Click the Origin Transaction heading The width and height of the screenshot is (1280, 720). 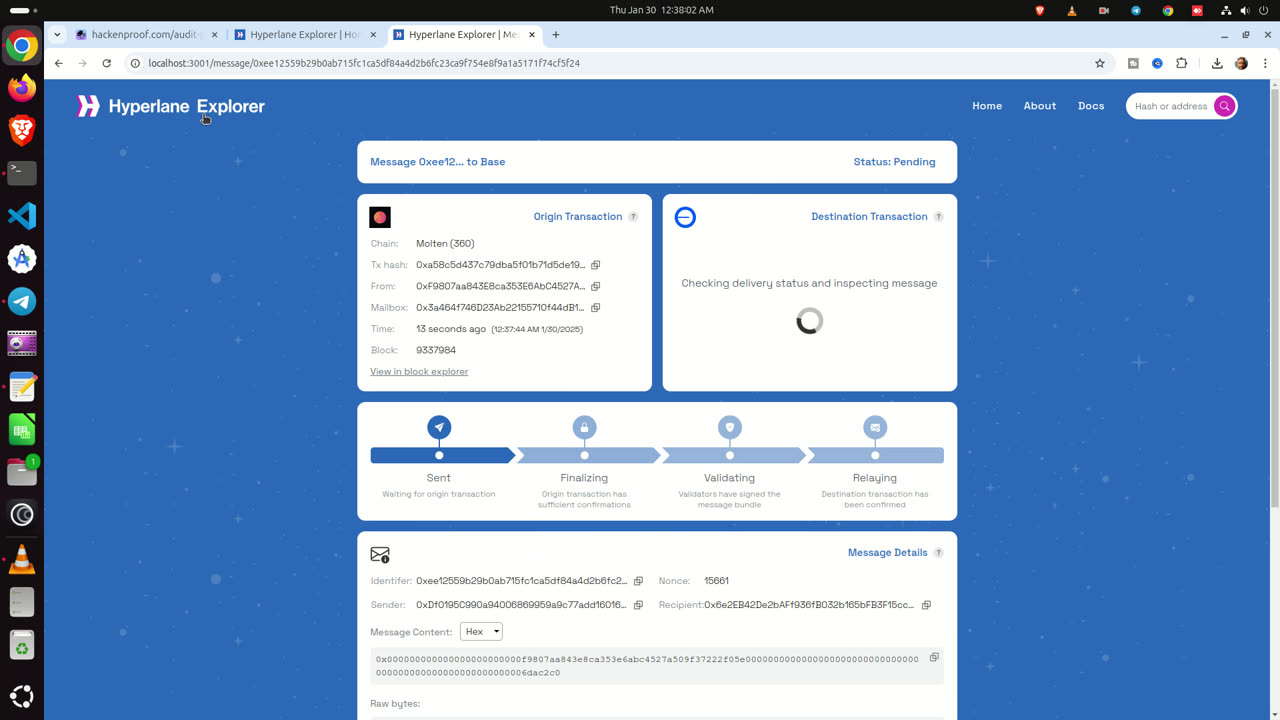tap(578, 217)
